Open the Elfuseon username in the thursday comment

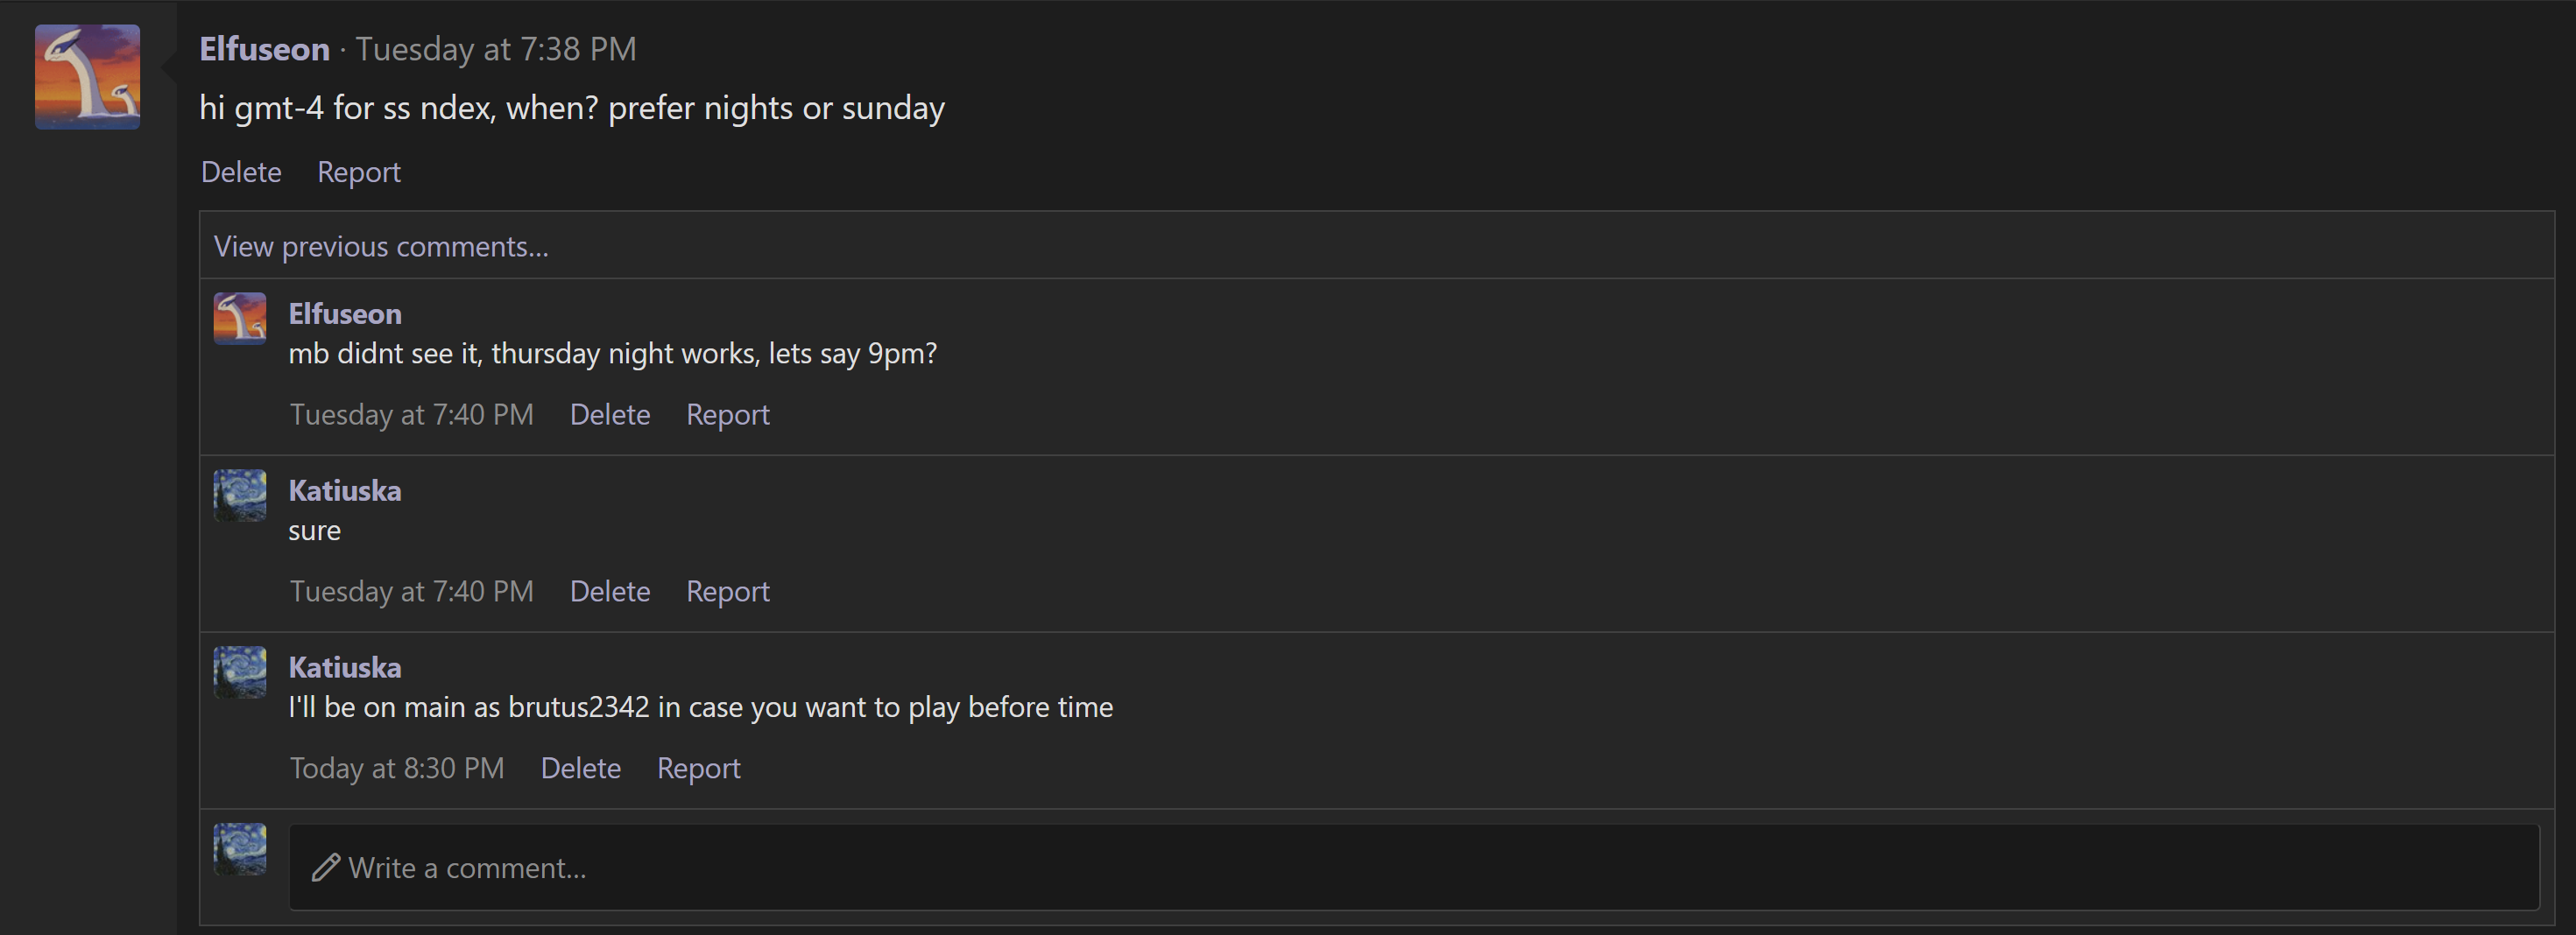[345, 314]
